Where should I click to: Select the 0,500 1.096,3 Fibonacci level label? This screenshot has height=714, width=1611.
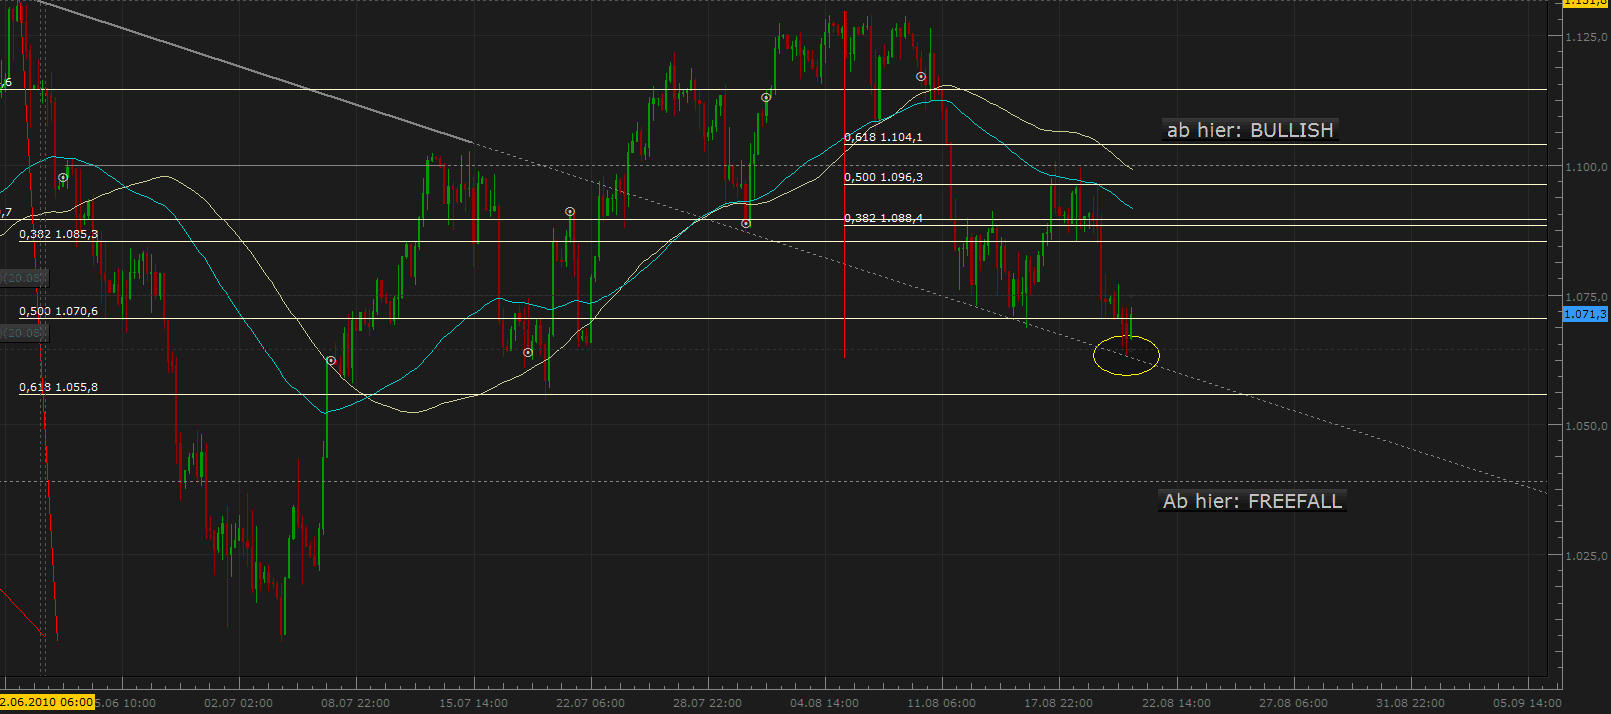[883, 177]
